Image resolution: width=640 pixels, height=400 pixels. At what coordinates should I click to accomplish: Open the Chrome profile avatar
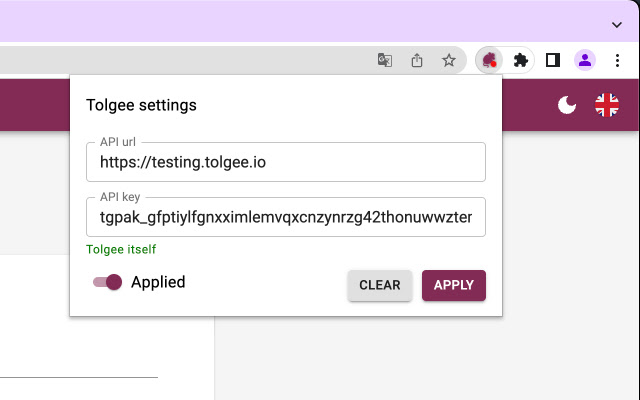click(585, 60)
